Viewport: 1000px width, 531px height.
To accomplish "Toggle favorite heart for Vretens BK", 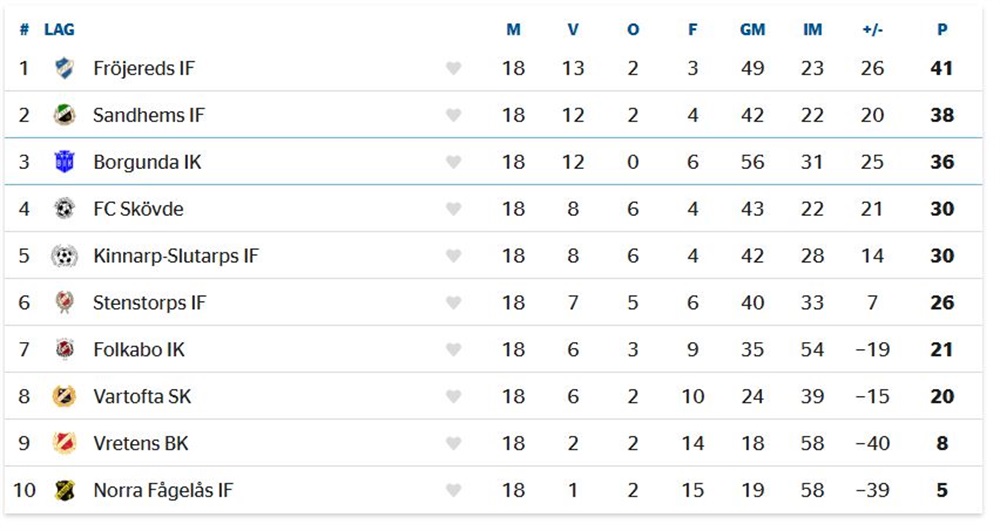I will tap(453, 444).
